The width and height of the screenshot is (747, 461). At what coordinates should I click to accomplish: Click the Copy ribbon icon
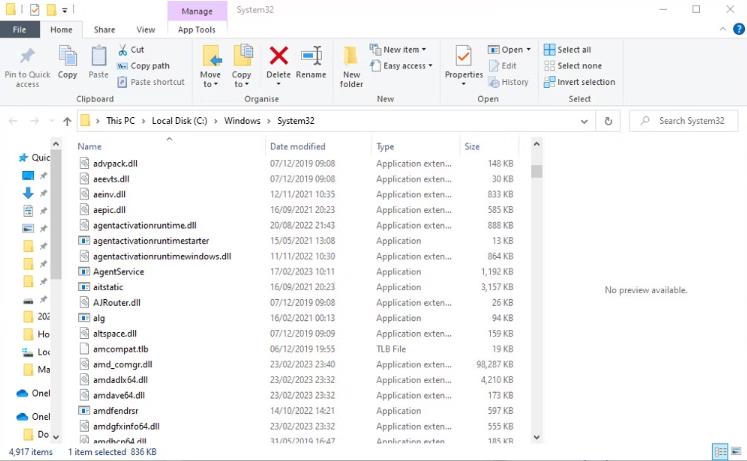(x=67, y=56)
